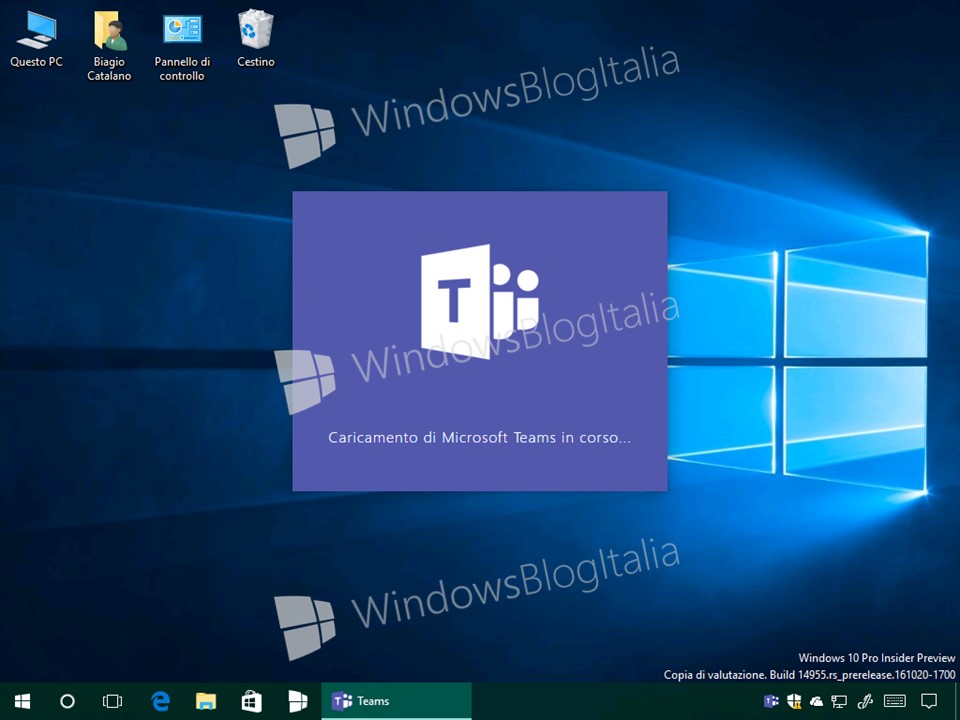Click "Caricamento di Microsoft Teams in corso..." text

coord(479,437)
